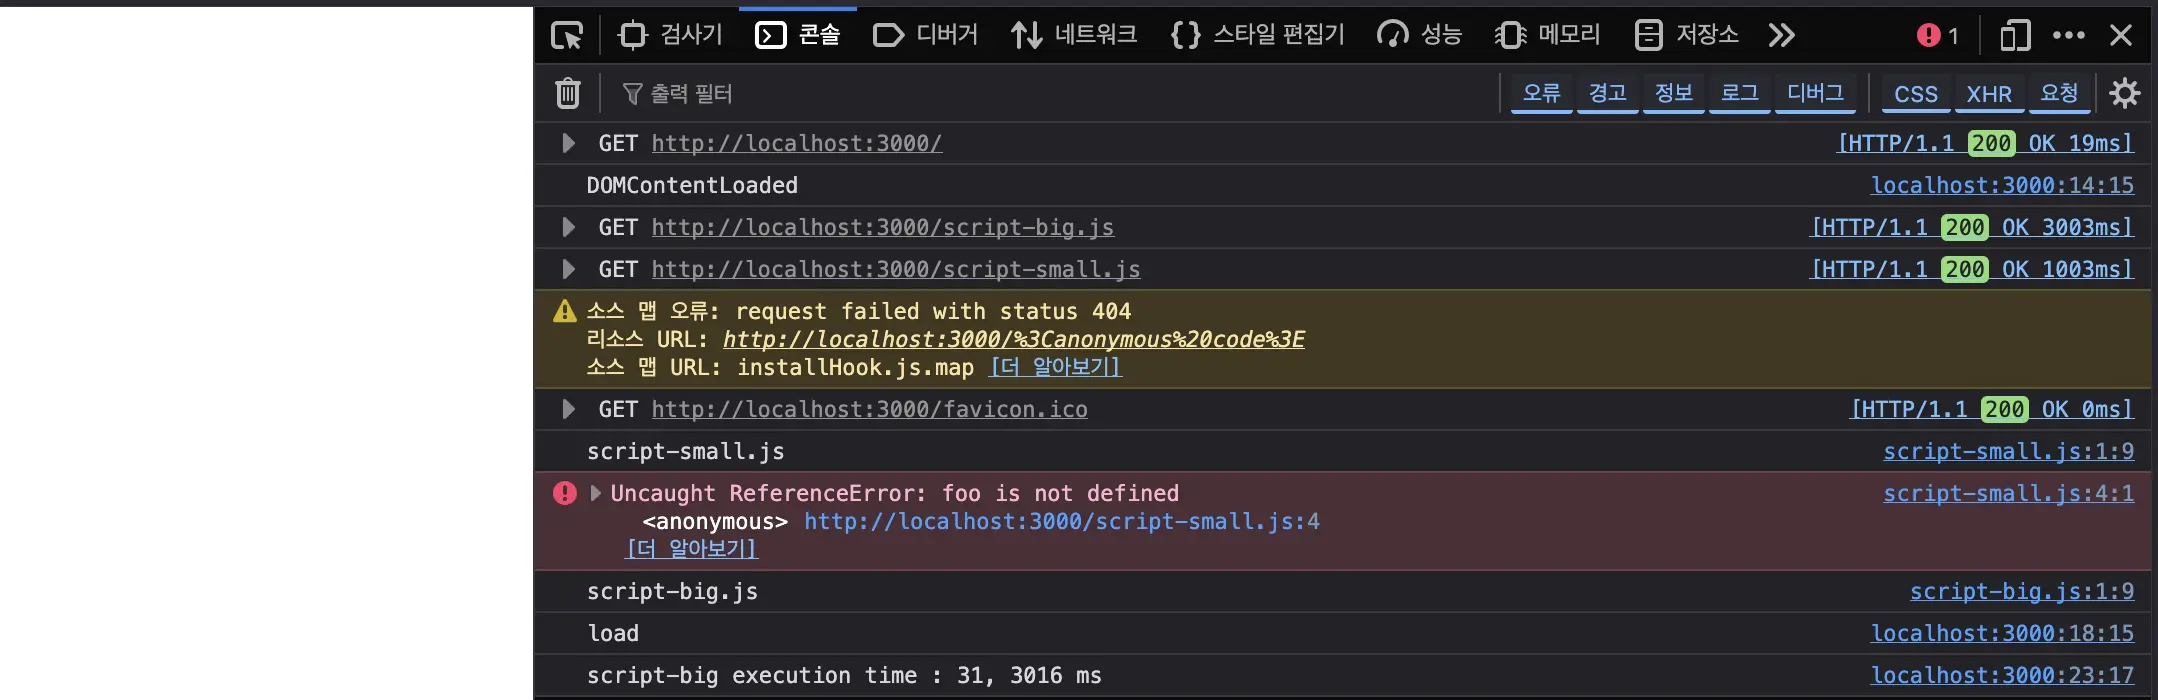Close the developer tools panel
The image size is (2158, 700).
click(2121, 36)
